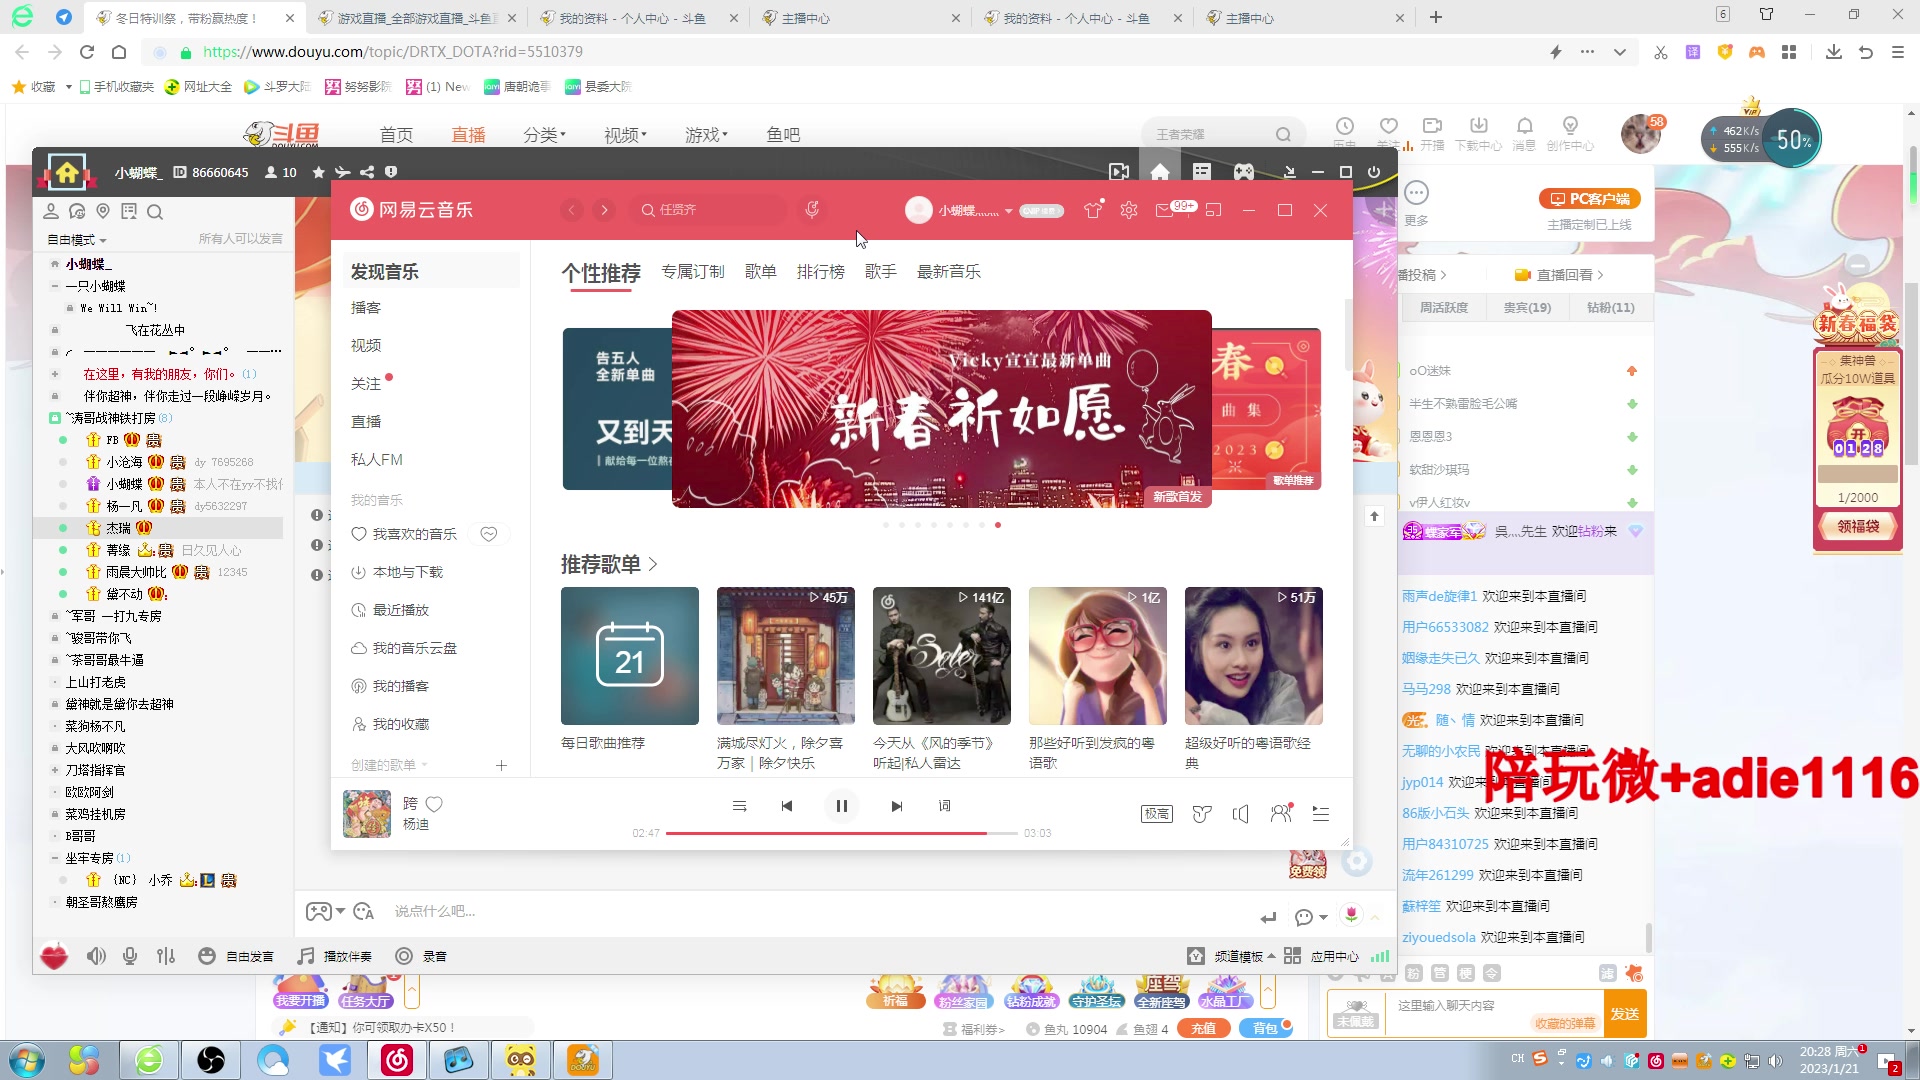The height and width of the screenshot is (1080, 1920).
Task: Collapse the 一只小蝴蝶 channel tree node
Action: pos(55,286)
